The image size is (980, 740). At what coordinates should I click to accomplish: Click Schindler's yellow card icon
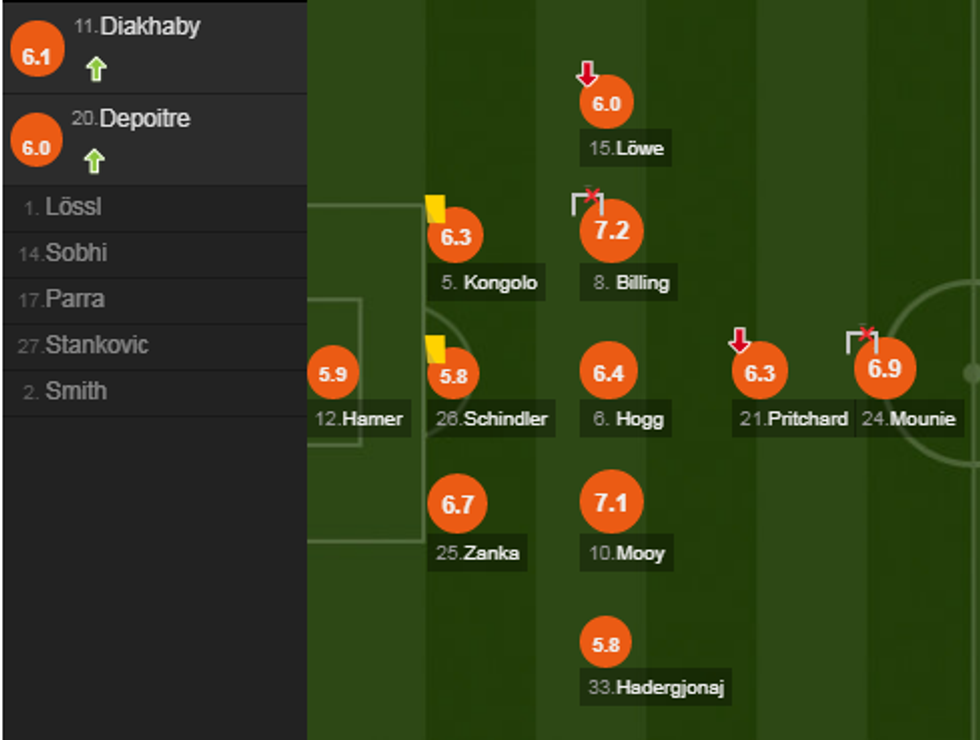click(x=435, y=349)
